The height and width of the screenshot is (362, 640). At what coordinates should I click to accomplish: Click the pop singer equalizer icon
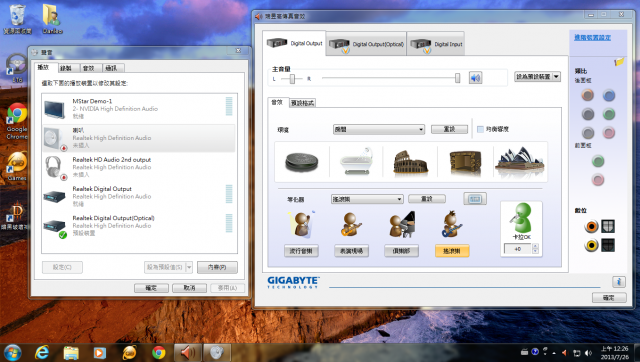coord(302,224)
